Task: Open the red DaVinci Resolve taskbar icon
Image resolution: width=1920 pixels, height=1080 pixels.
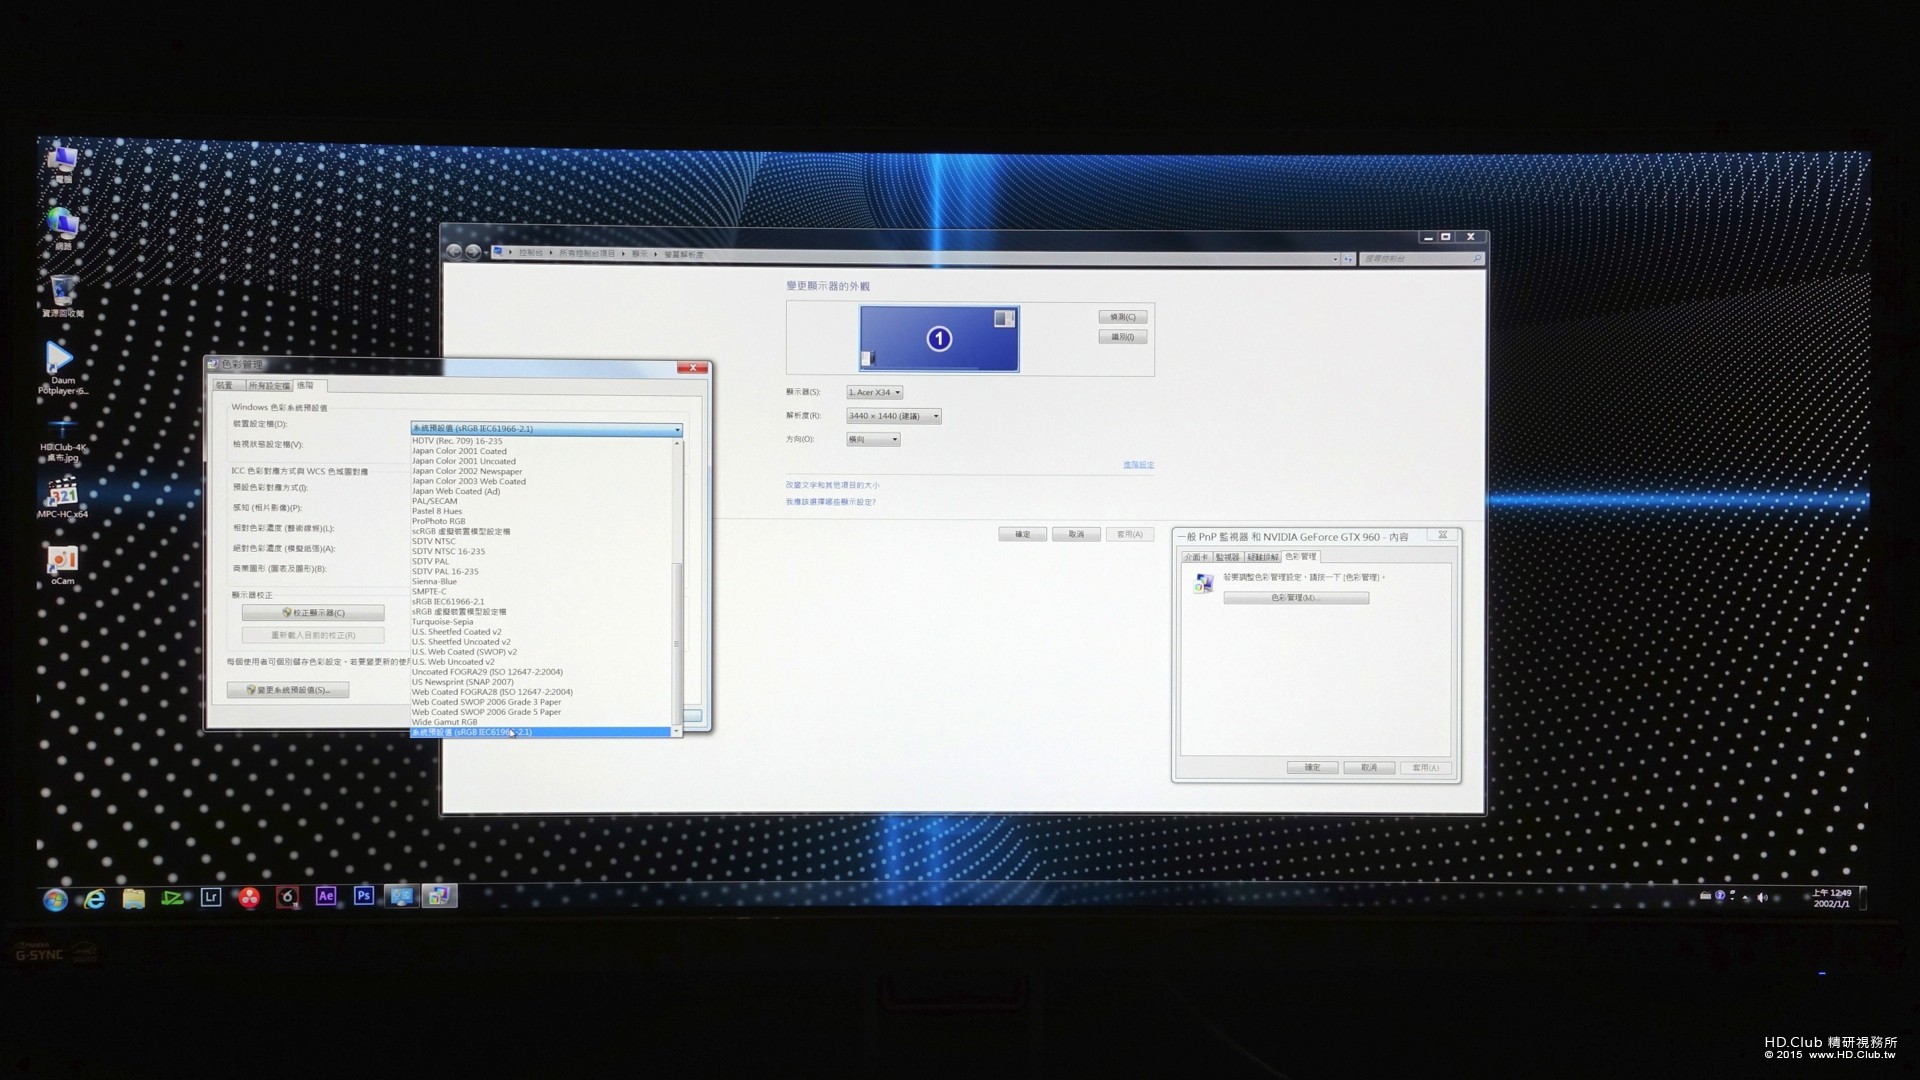Action: [x=249, y=897]
